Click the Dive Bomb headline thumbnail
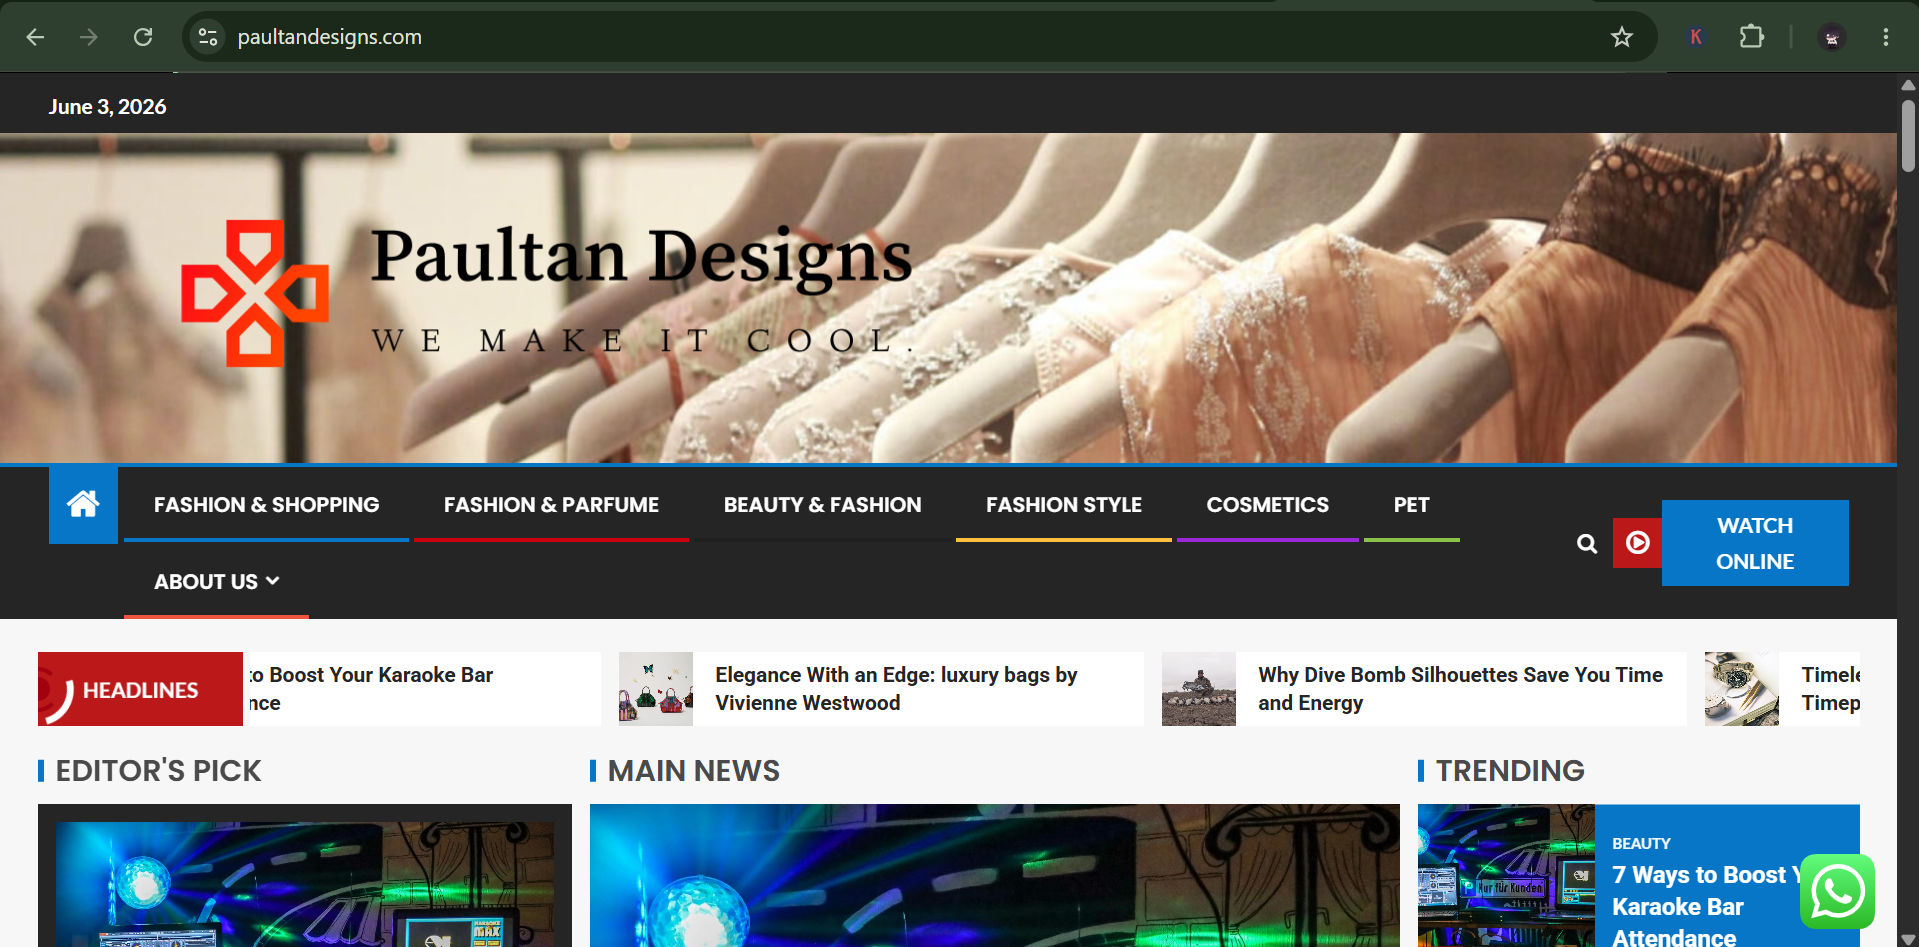The height and width of the screenshot is (947, 1919). [1199, 689]
